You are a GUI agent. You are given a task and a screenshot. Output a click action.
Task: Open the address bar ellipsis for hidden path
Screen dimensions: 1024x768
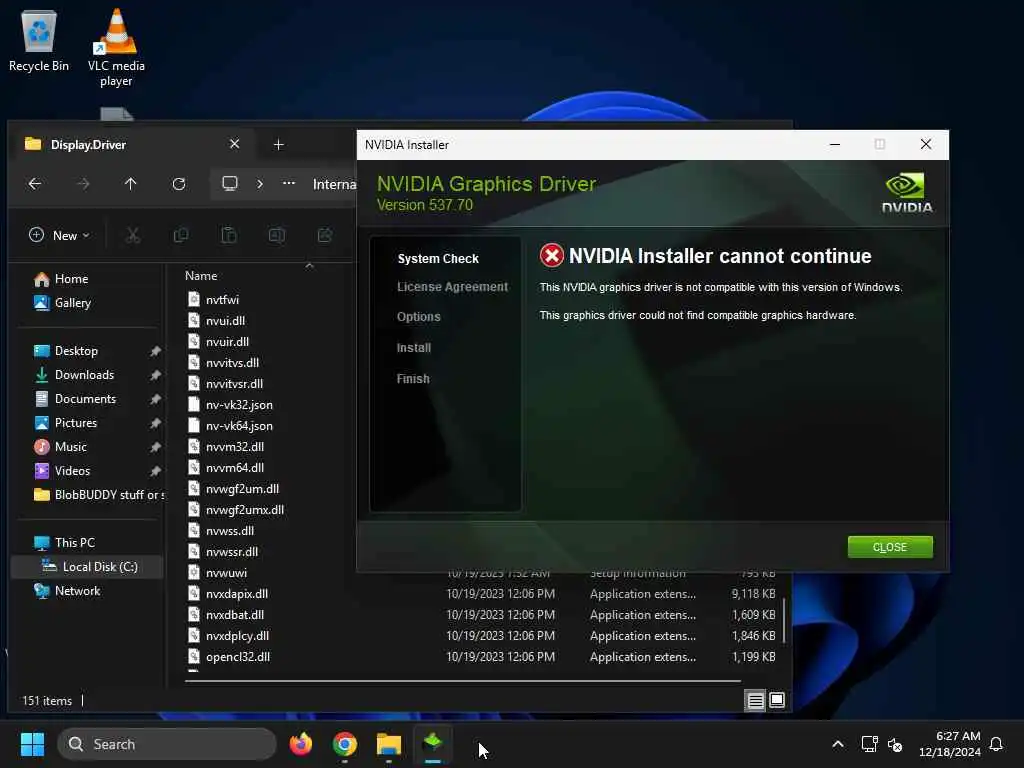(x=289, y=184)
